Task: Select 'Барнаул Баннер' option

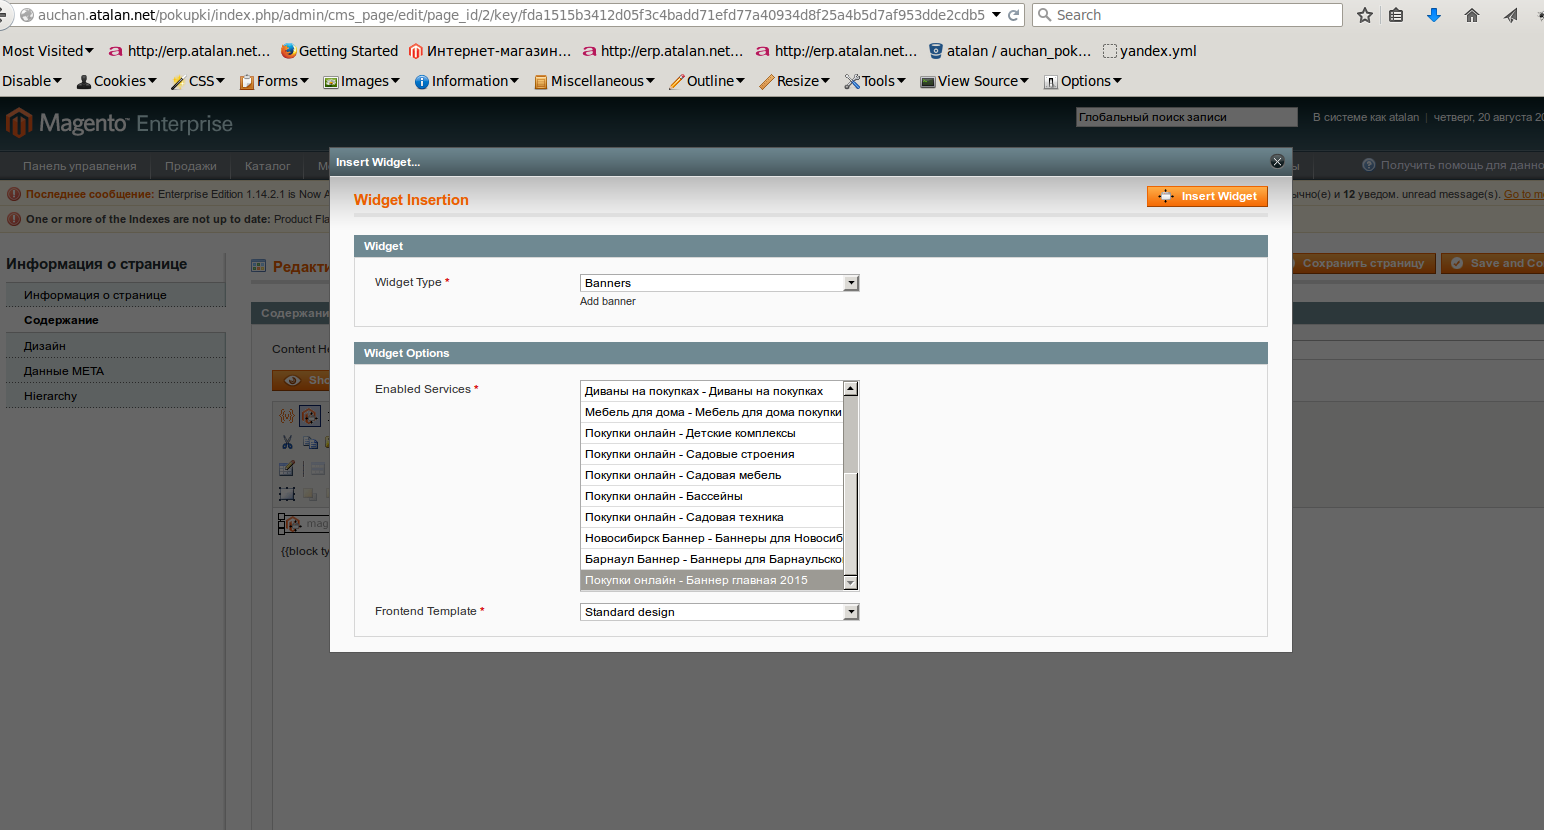Action: coord(712,559)
